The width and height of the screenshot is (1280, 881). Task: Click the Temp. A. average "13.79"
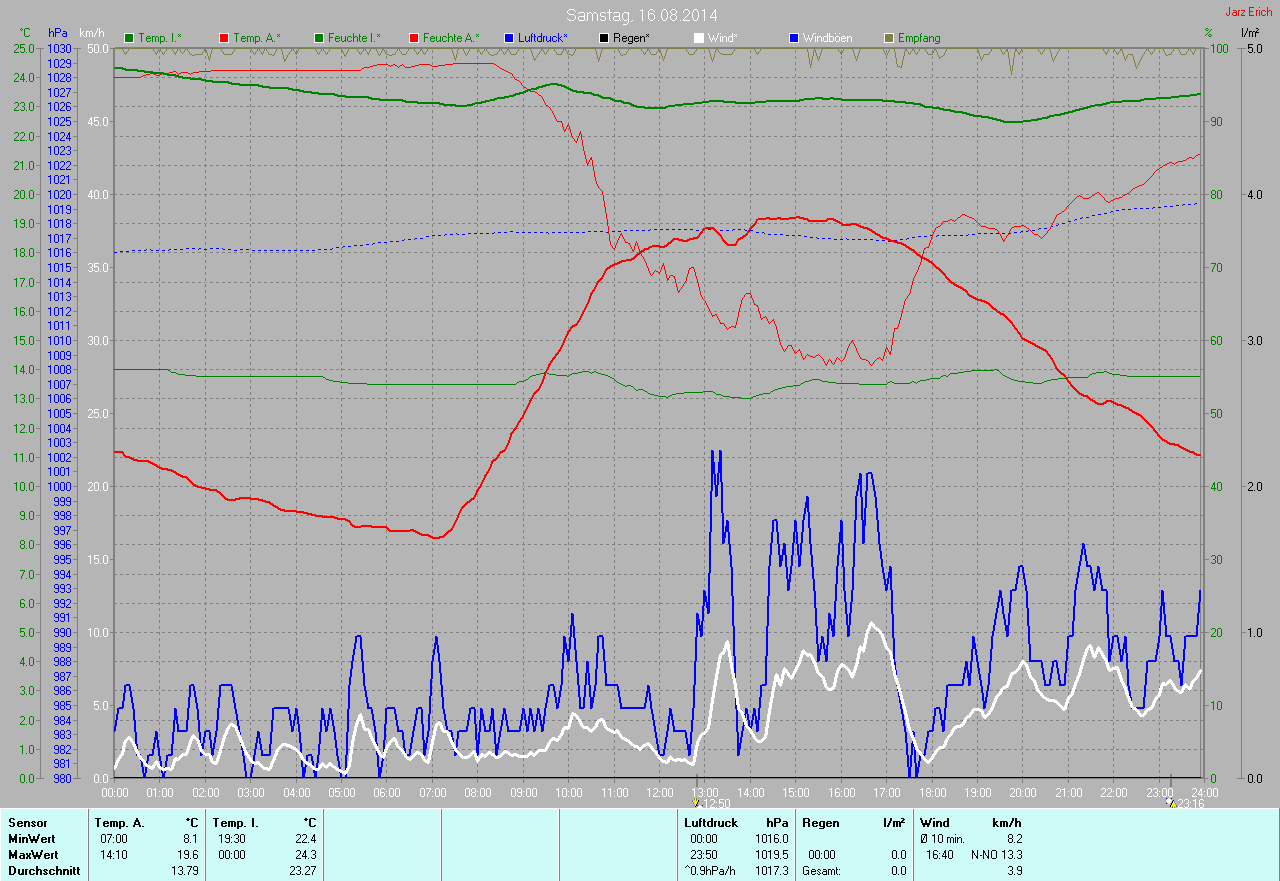coord(184,871)
